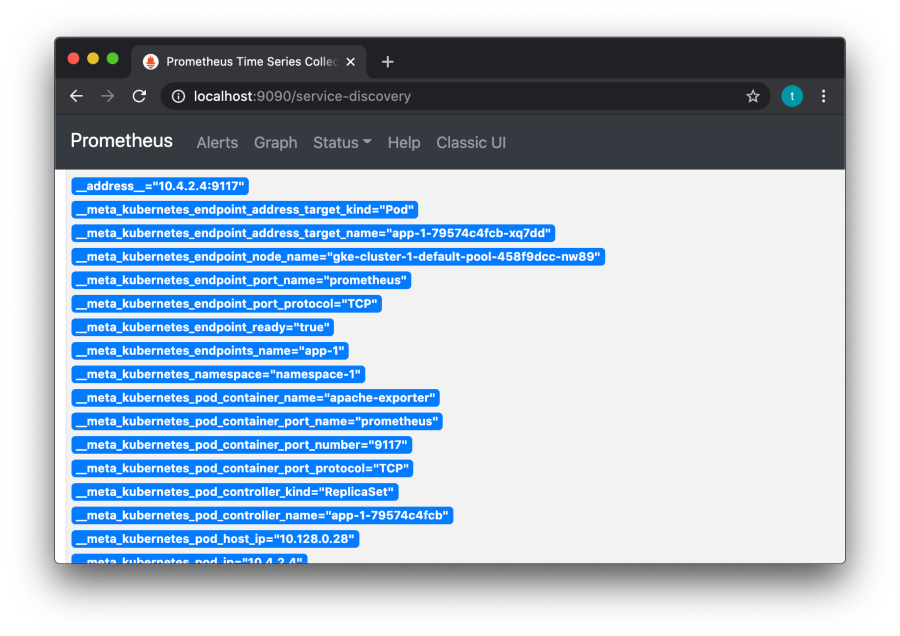Open the Graph page
Viewport: 900px width, 636px height.
276,143
